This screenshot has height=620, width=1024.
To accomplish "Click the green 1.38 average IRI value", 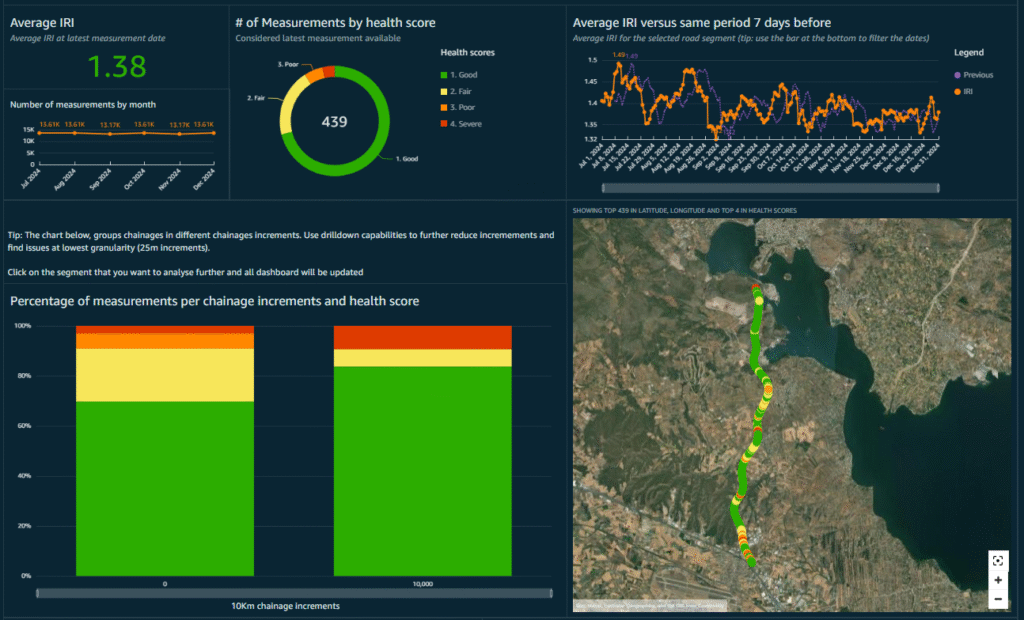I will click(x=117, y=67).
